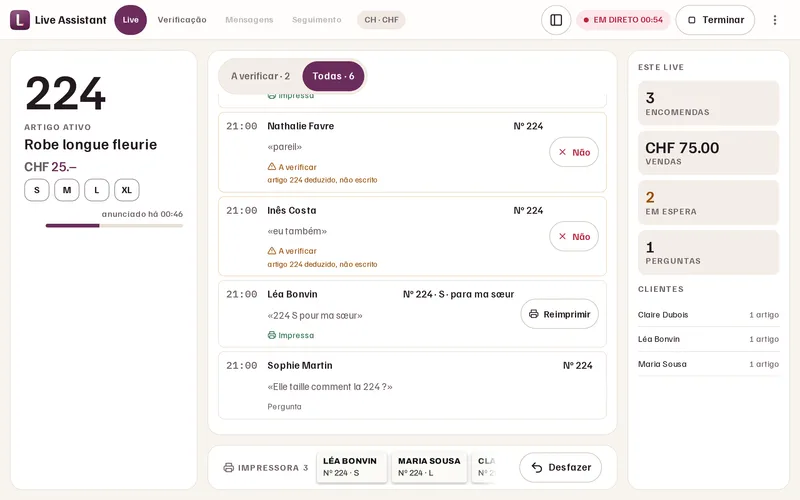Click warning icon in Nathalie Favre's row
This screenshot has height=500, width=800.
pos(272,166)
